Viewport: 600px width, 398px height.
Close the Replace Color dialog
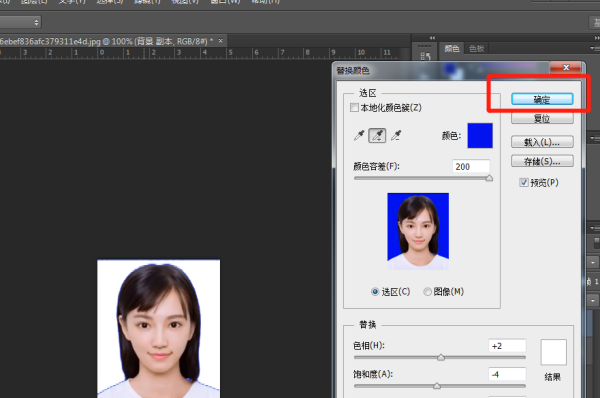tap(566, 68)
